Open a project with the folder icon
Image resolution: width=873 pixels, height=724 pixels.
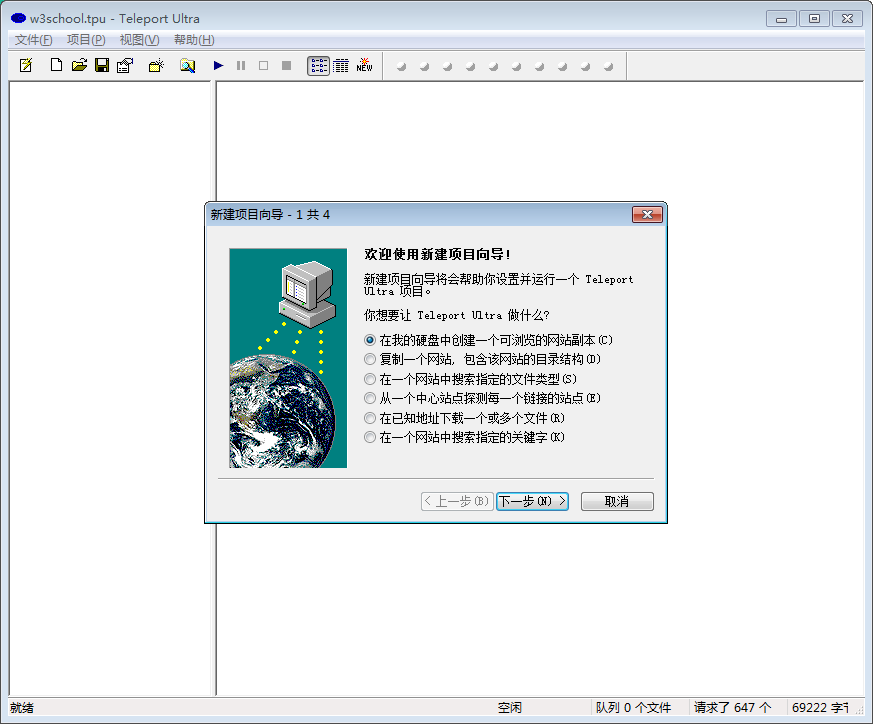(x=79, y=66)
